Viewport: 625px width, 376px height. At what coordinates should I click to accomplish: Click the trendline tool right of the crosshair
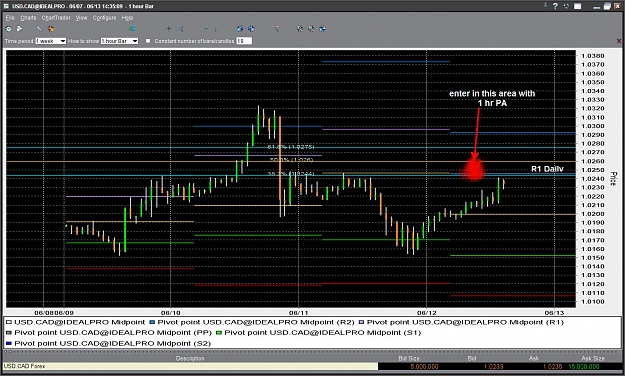[x=180, y=29]
